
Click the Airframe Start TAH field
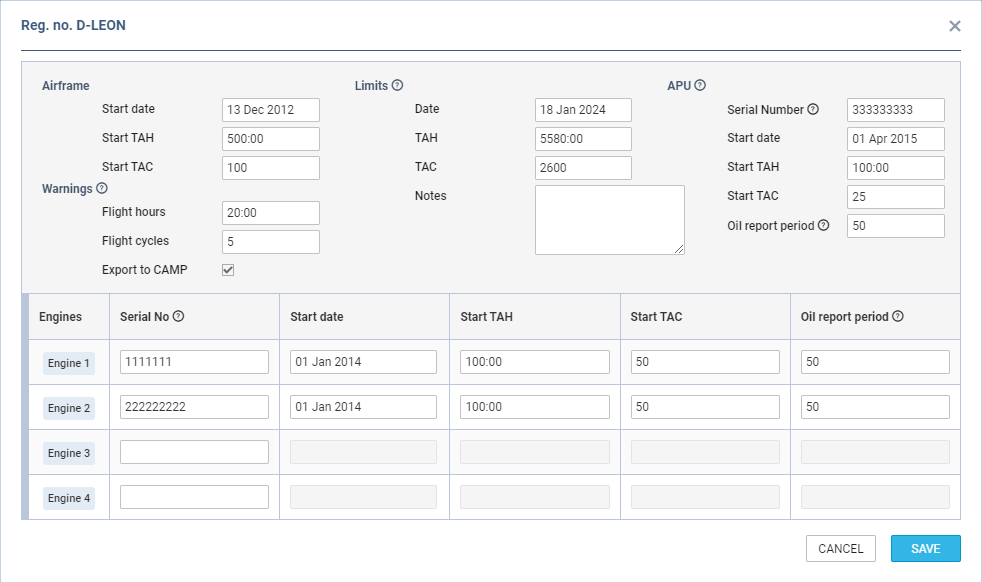click(x=271, y=138)
